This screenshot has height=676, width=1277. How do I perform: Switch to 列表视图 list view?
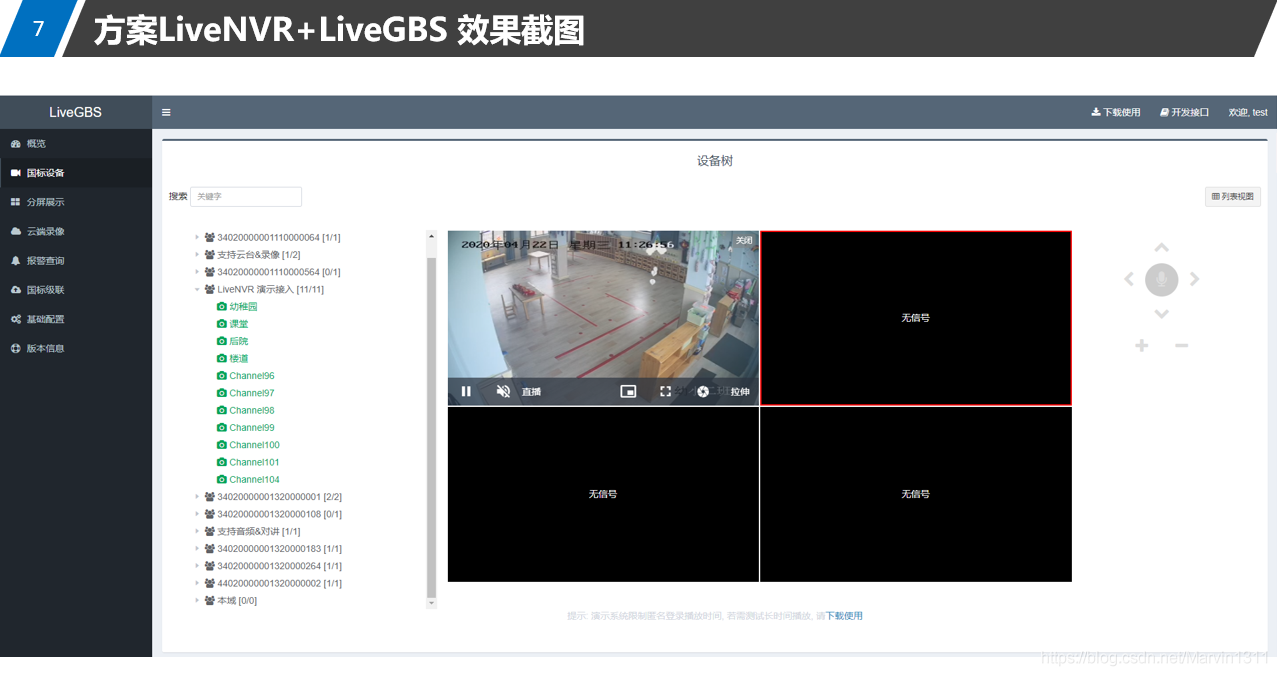pos(1233,197)
